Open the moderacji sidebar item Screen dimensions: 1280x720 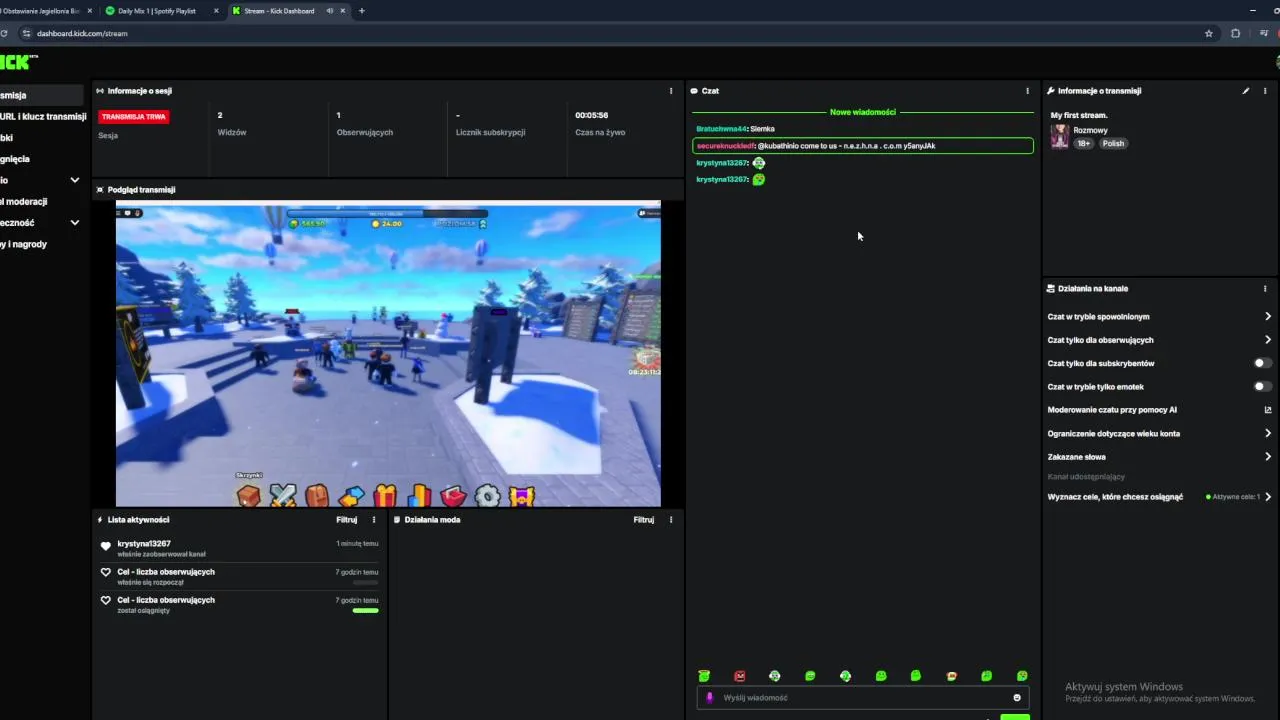[x=23, y=201]
